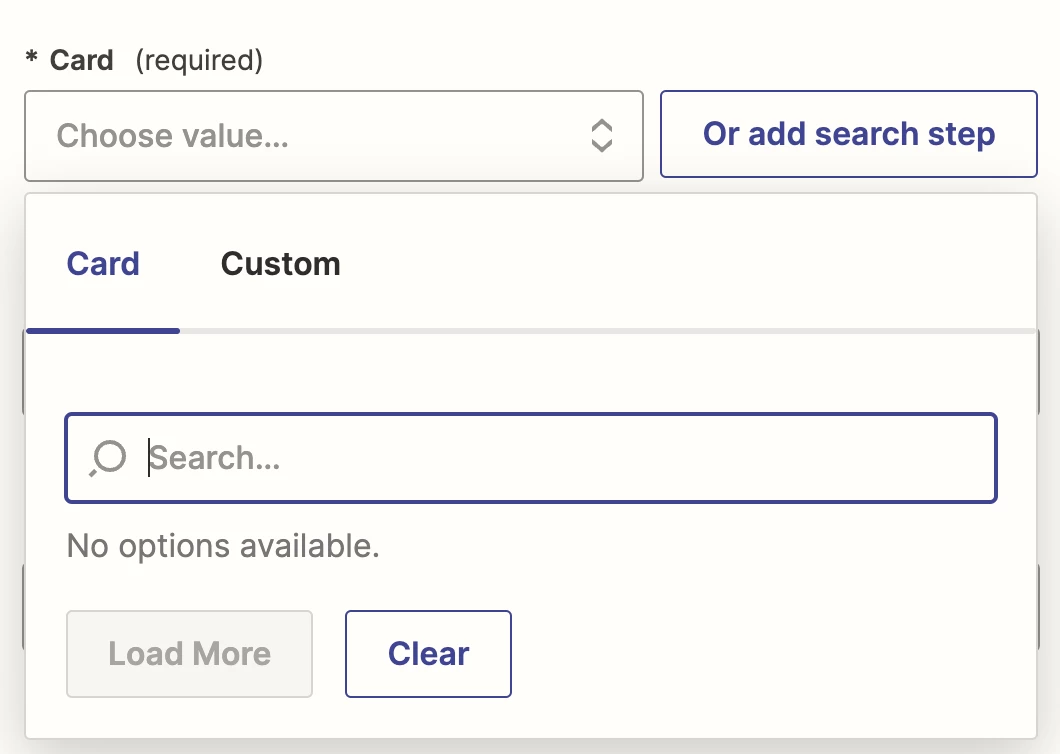
Task: Click the magnifier icon in search box
Action: tap(107, 458)
